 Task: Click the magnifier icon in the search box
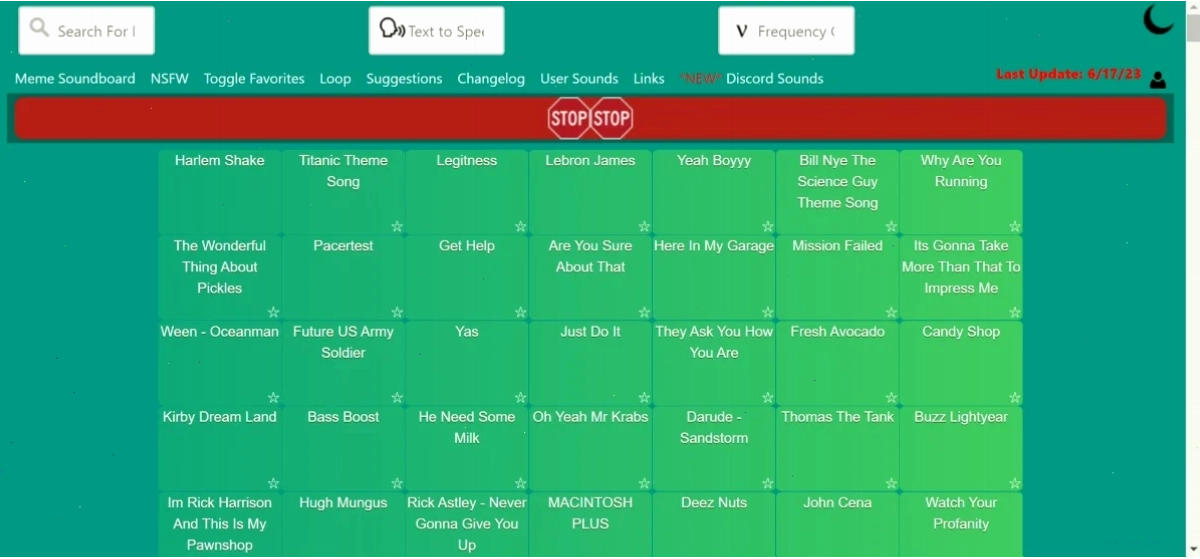click(x=39, y=28)
